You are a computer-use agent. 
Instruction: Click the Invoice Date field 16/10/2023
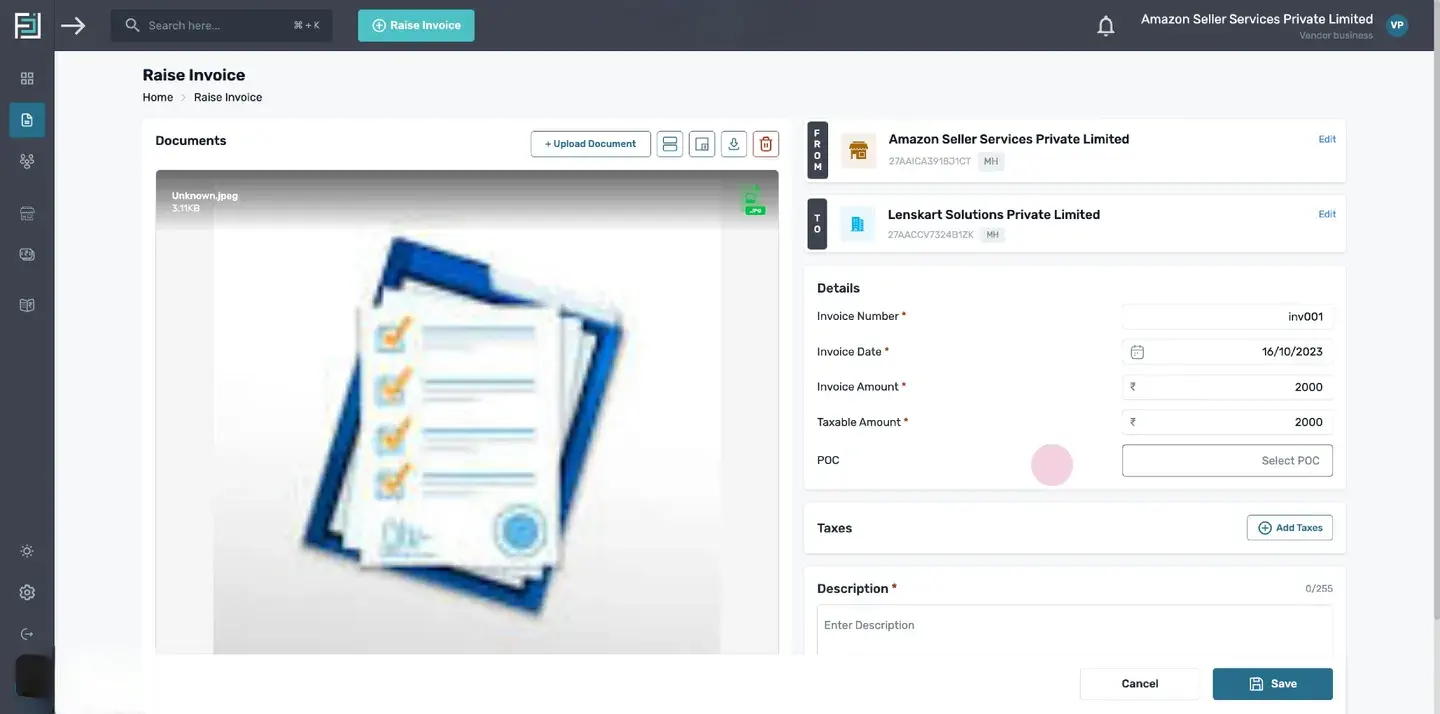pos(1227,352)
